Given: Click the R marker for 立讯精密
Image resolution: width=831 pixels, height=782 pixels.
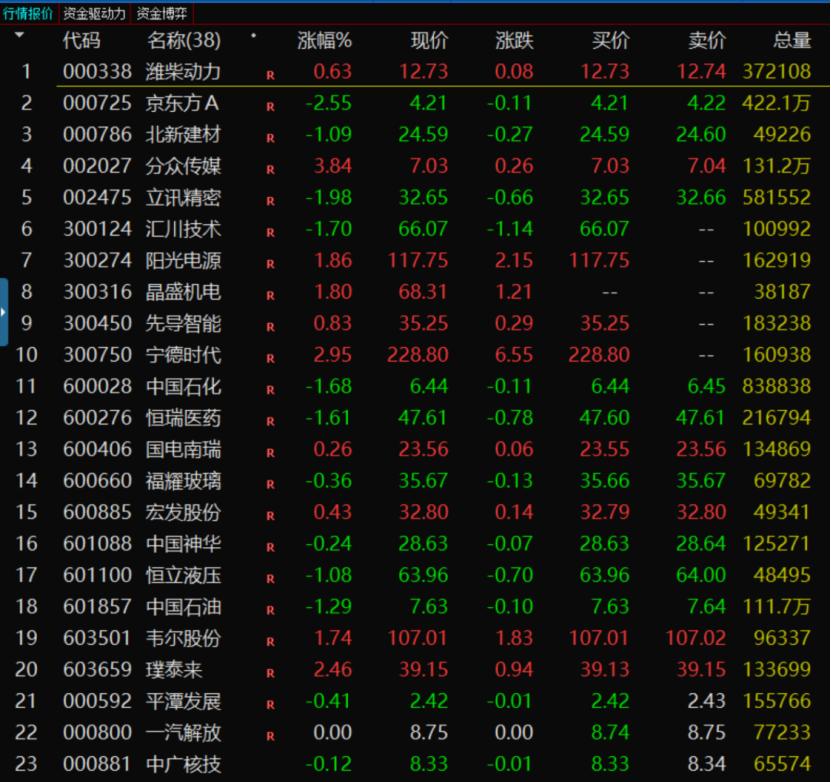Looking at the screenshot, I should (270, 201).
